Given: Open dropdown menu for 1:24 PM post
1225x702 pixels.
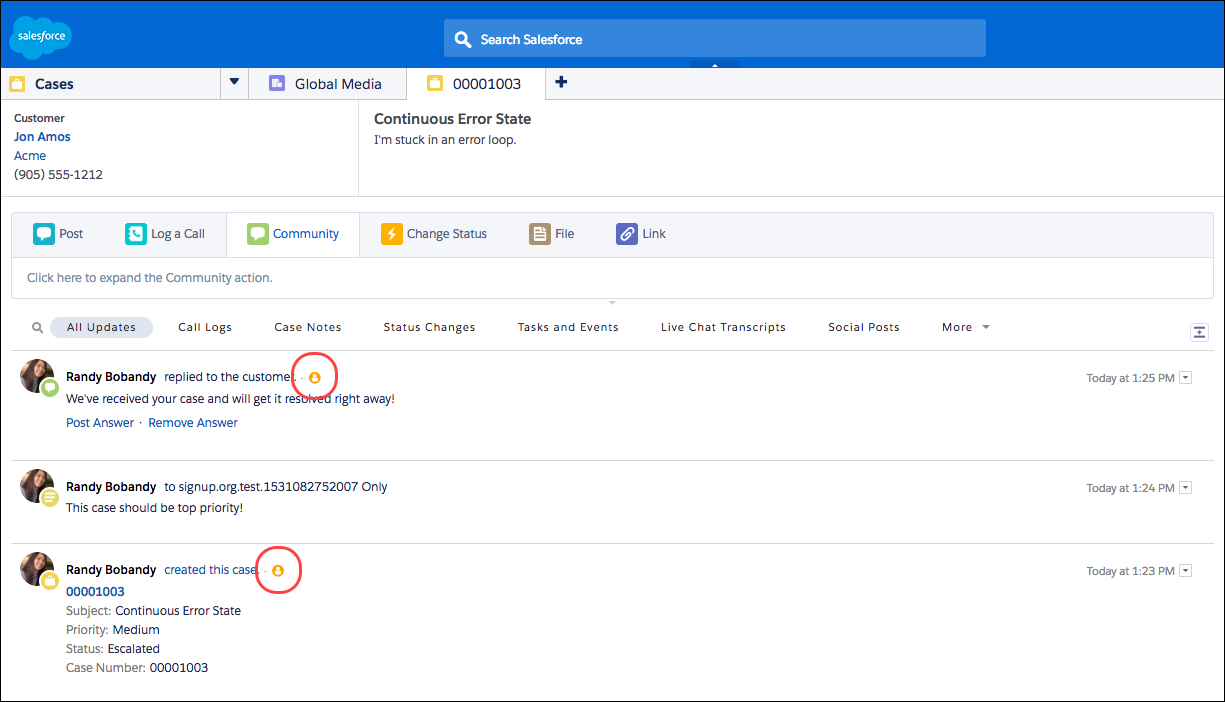Looking at the screenshot, I should [x=1186, y=488].
